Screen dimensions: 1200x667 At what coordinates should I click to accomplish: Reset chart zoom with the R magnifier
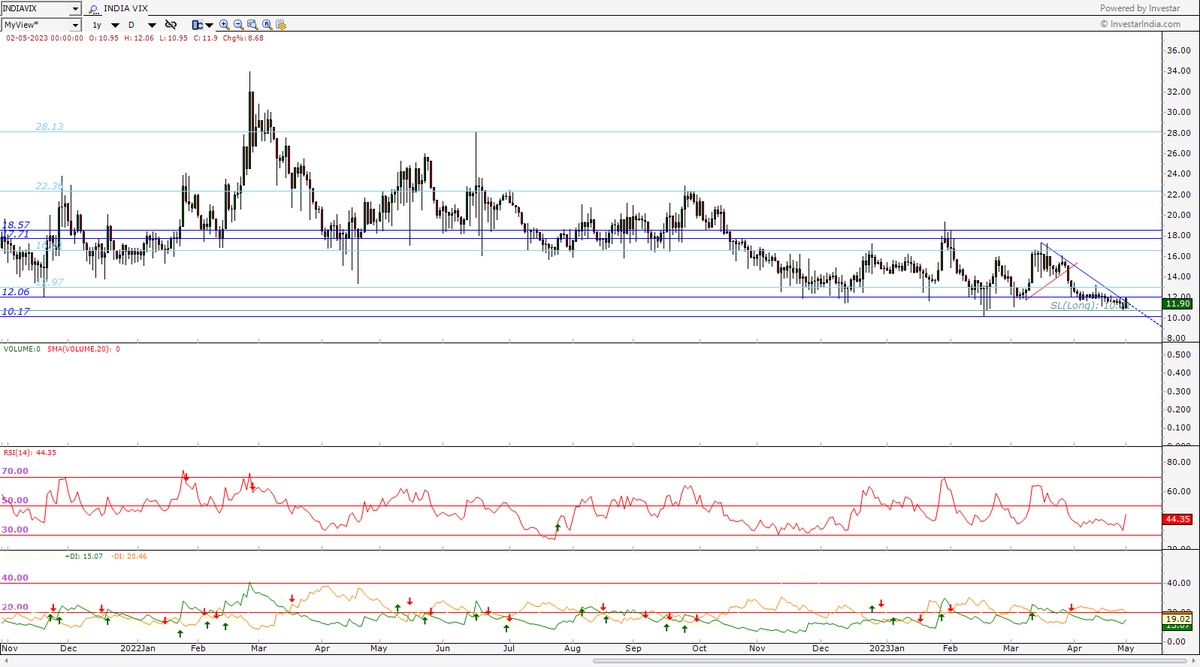point(266,23)
